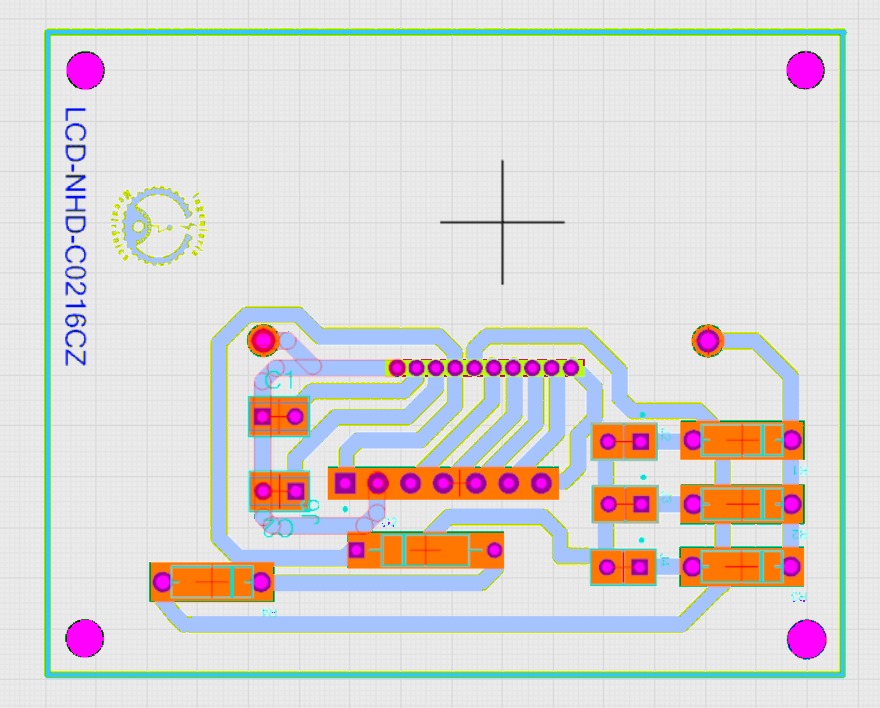
Task: Select the leftmost pad of the LCD connector row
Action: [x=397, y=368]
